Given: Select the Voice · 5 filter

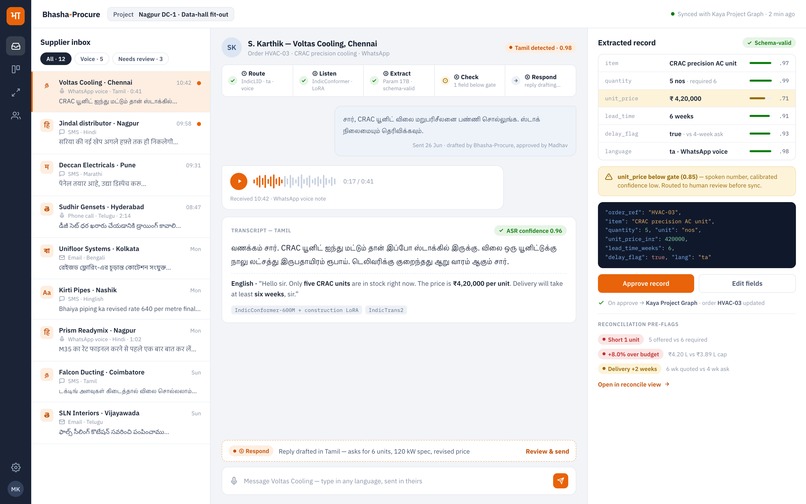Looking at the screenshot, I should click(91, 59).
